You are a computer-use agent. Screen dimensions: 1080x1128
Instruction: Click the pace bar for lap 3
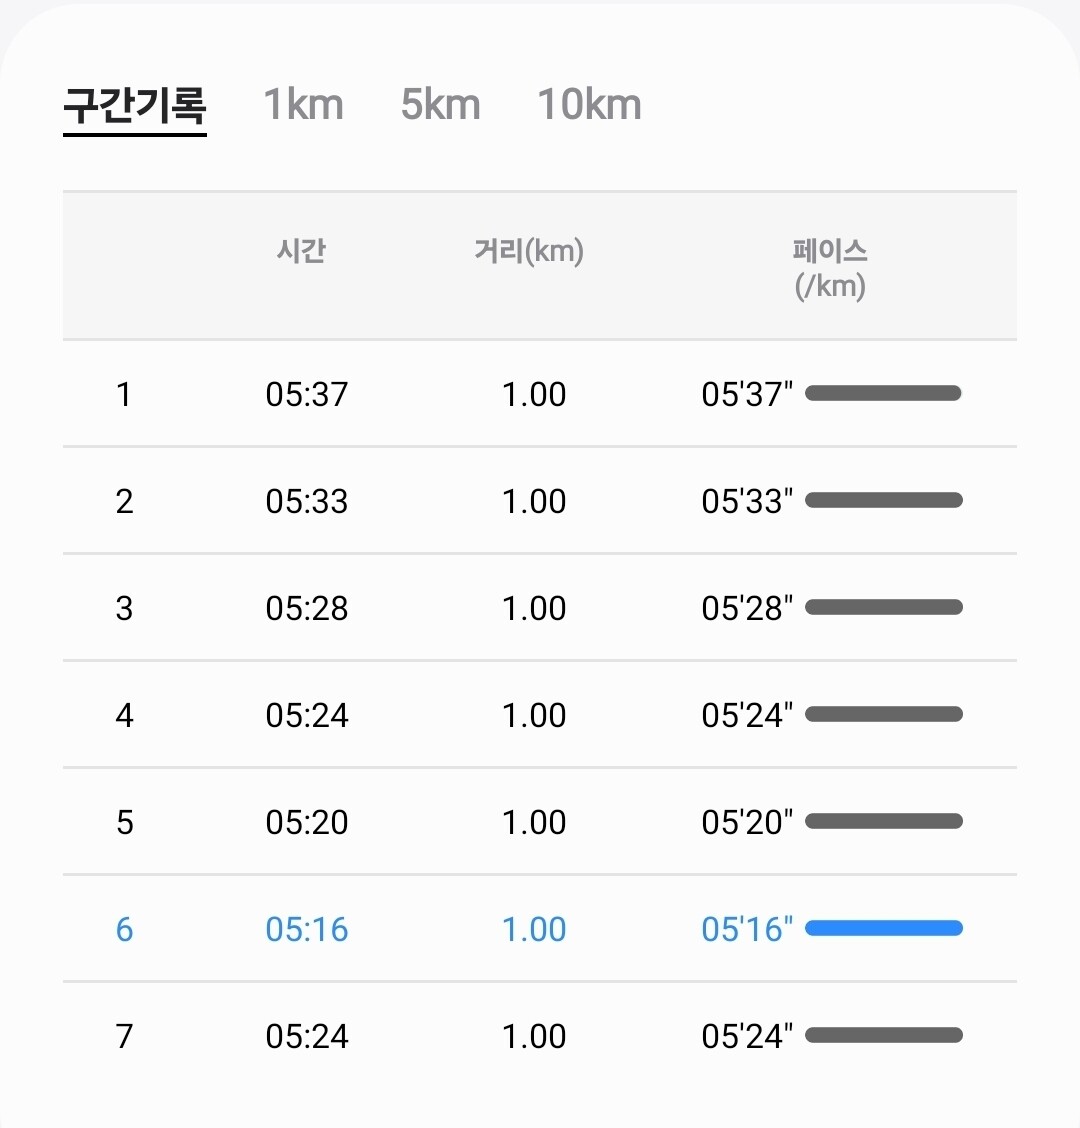coord(884,607)
